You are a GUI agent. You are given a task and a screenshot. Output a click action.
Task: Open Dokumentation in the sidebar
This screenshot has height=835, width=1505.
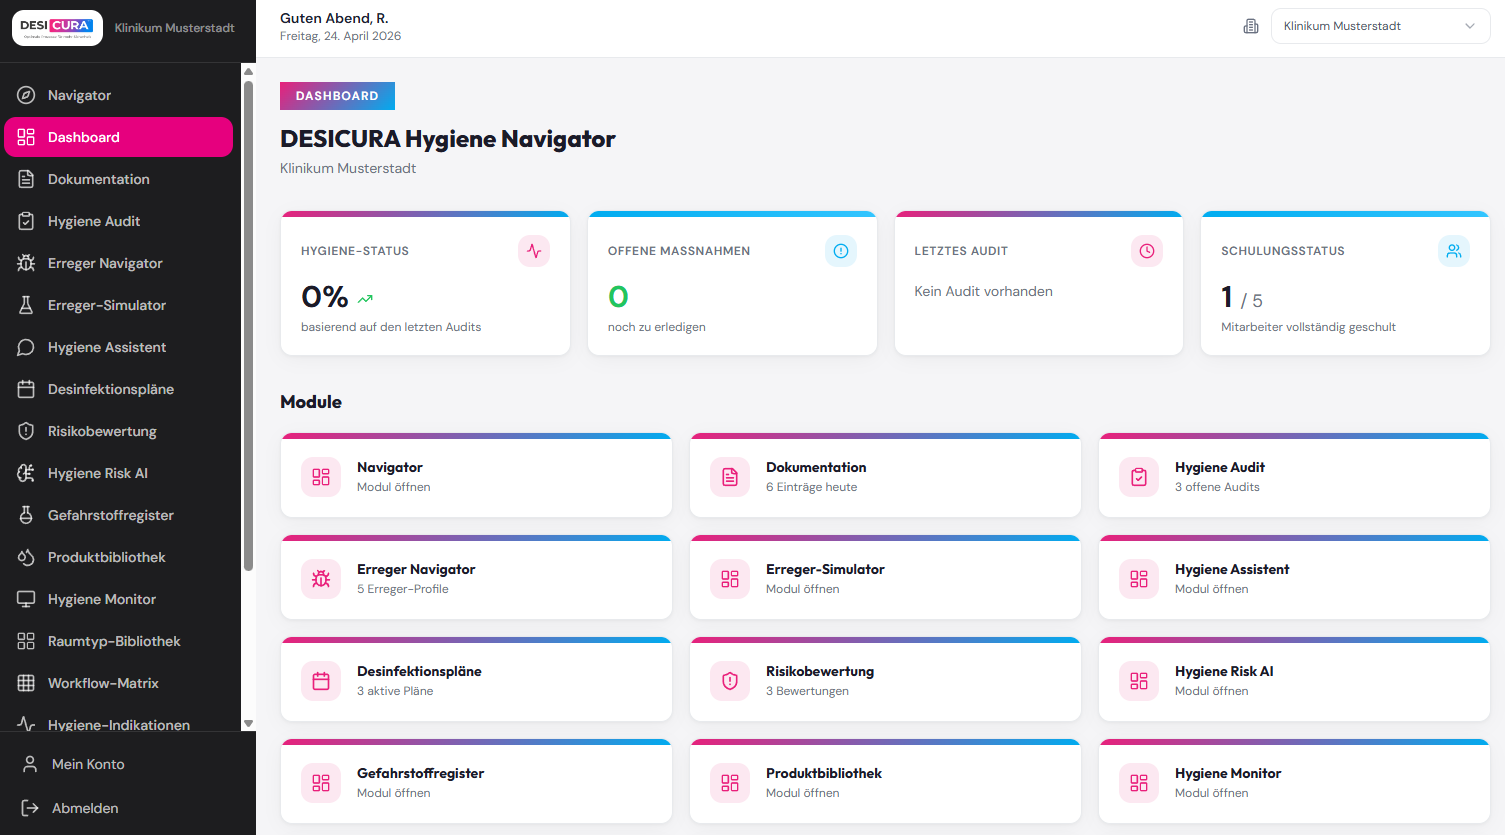[118, 179]
